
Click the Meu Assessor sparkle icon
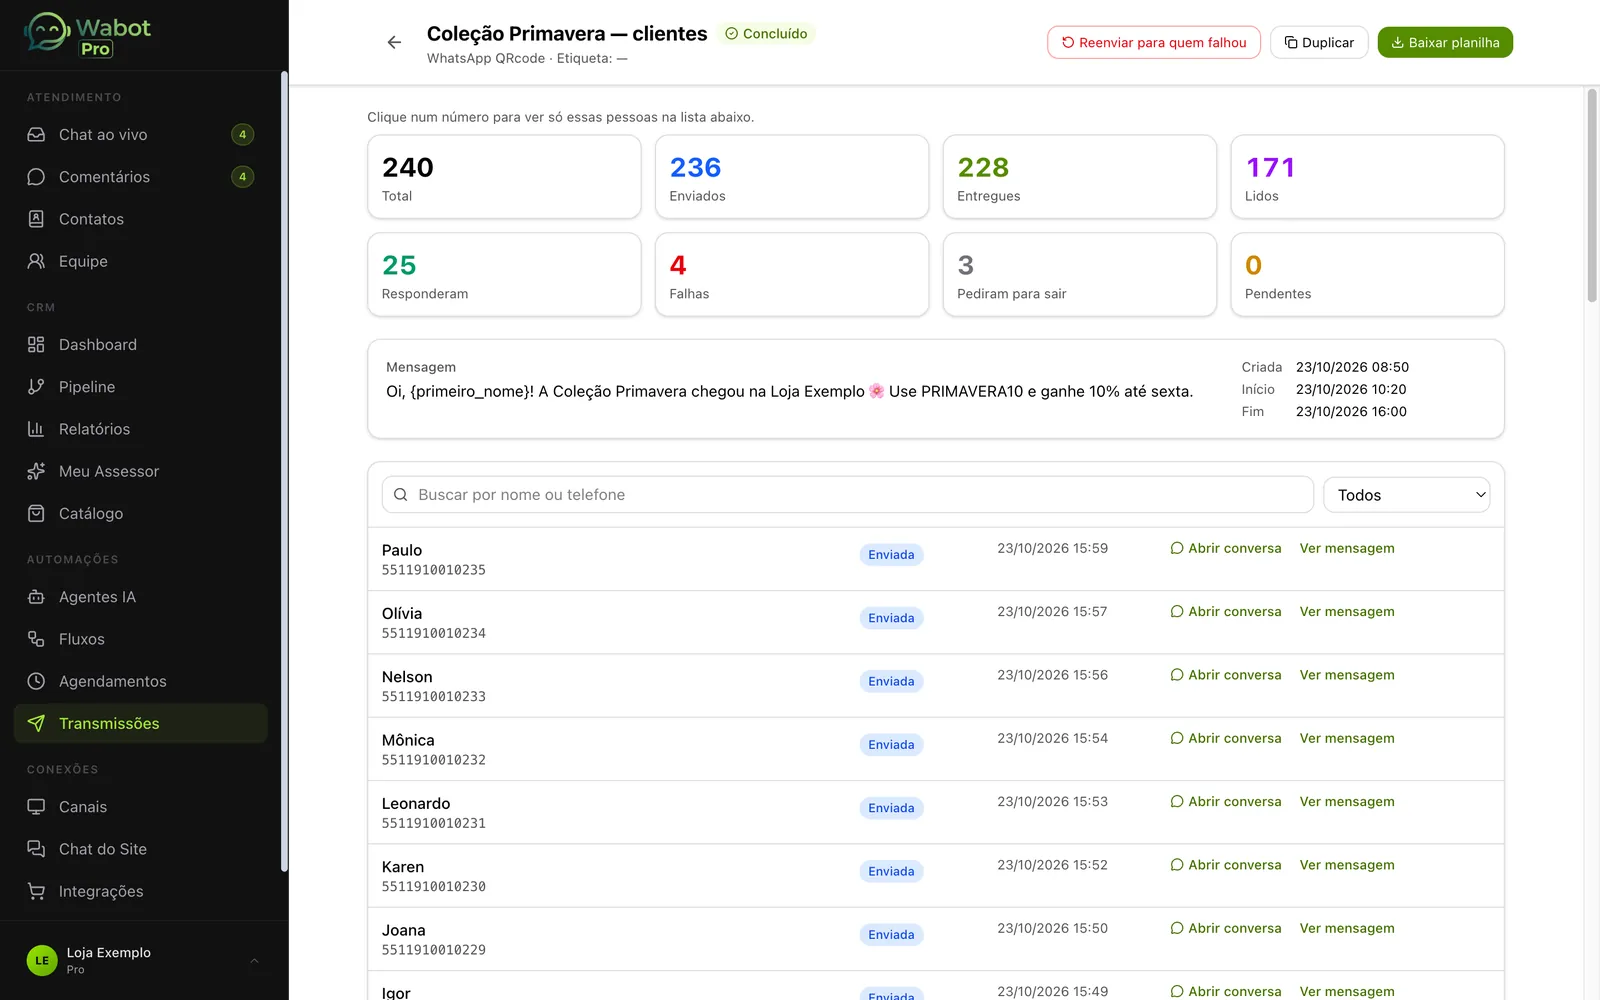click(x=36, y=471)
